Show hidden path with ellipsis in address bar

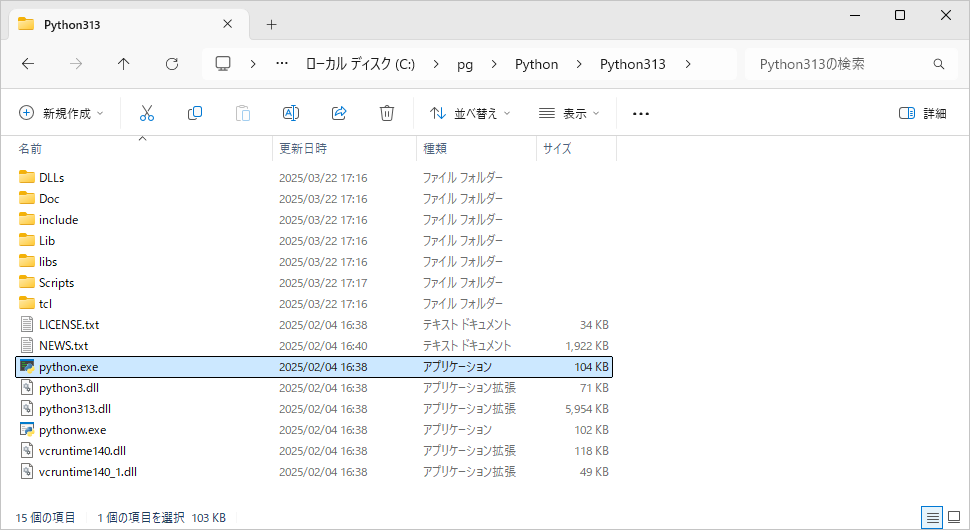pyautogui.click(x=282, y=64)
